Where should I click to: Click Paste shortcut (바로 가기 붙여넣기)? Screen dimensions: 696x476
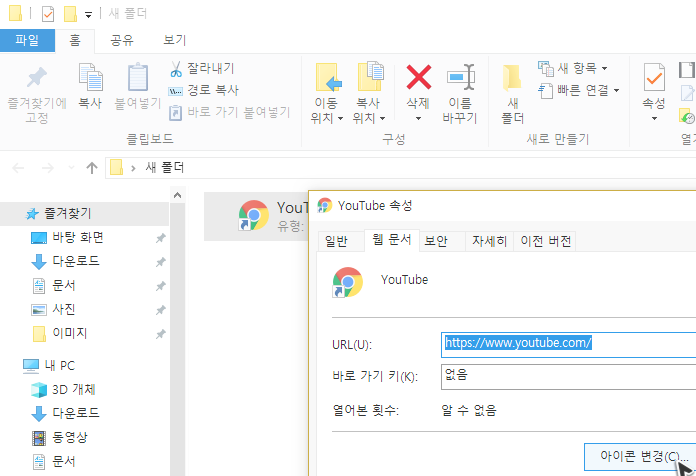229,112
